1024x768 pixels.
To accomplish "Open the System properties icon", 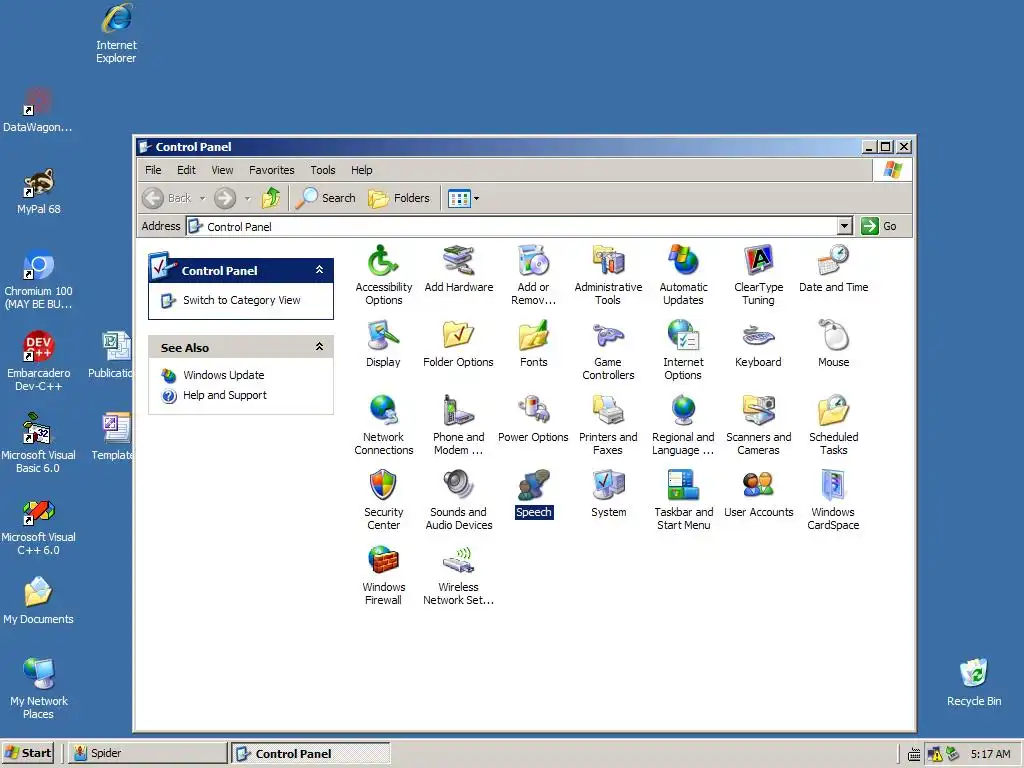I will pyautogui.click(x=608, y=485).
